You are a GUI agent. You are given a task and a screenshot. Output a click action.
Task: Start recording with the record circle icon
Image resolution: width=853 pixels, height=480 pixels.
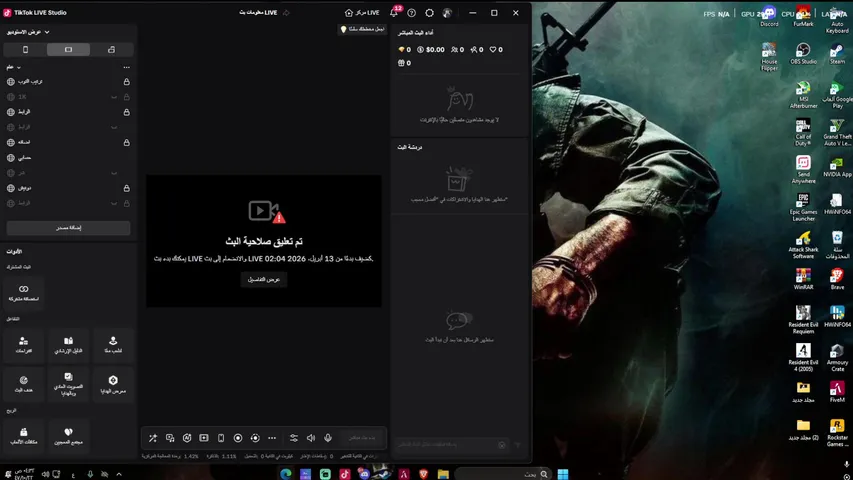238,438
